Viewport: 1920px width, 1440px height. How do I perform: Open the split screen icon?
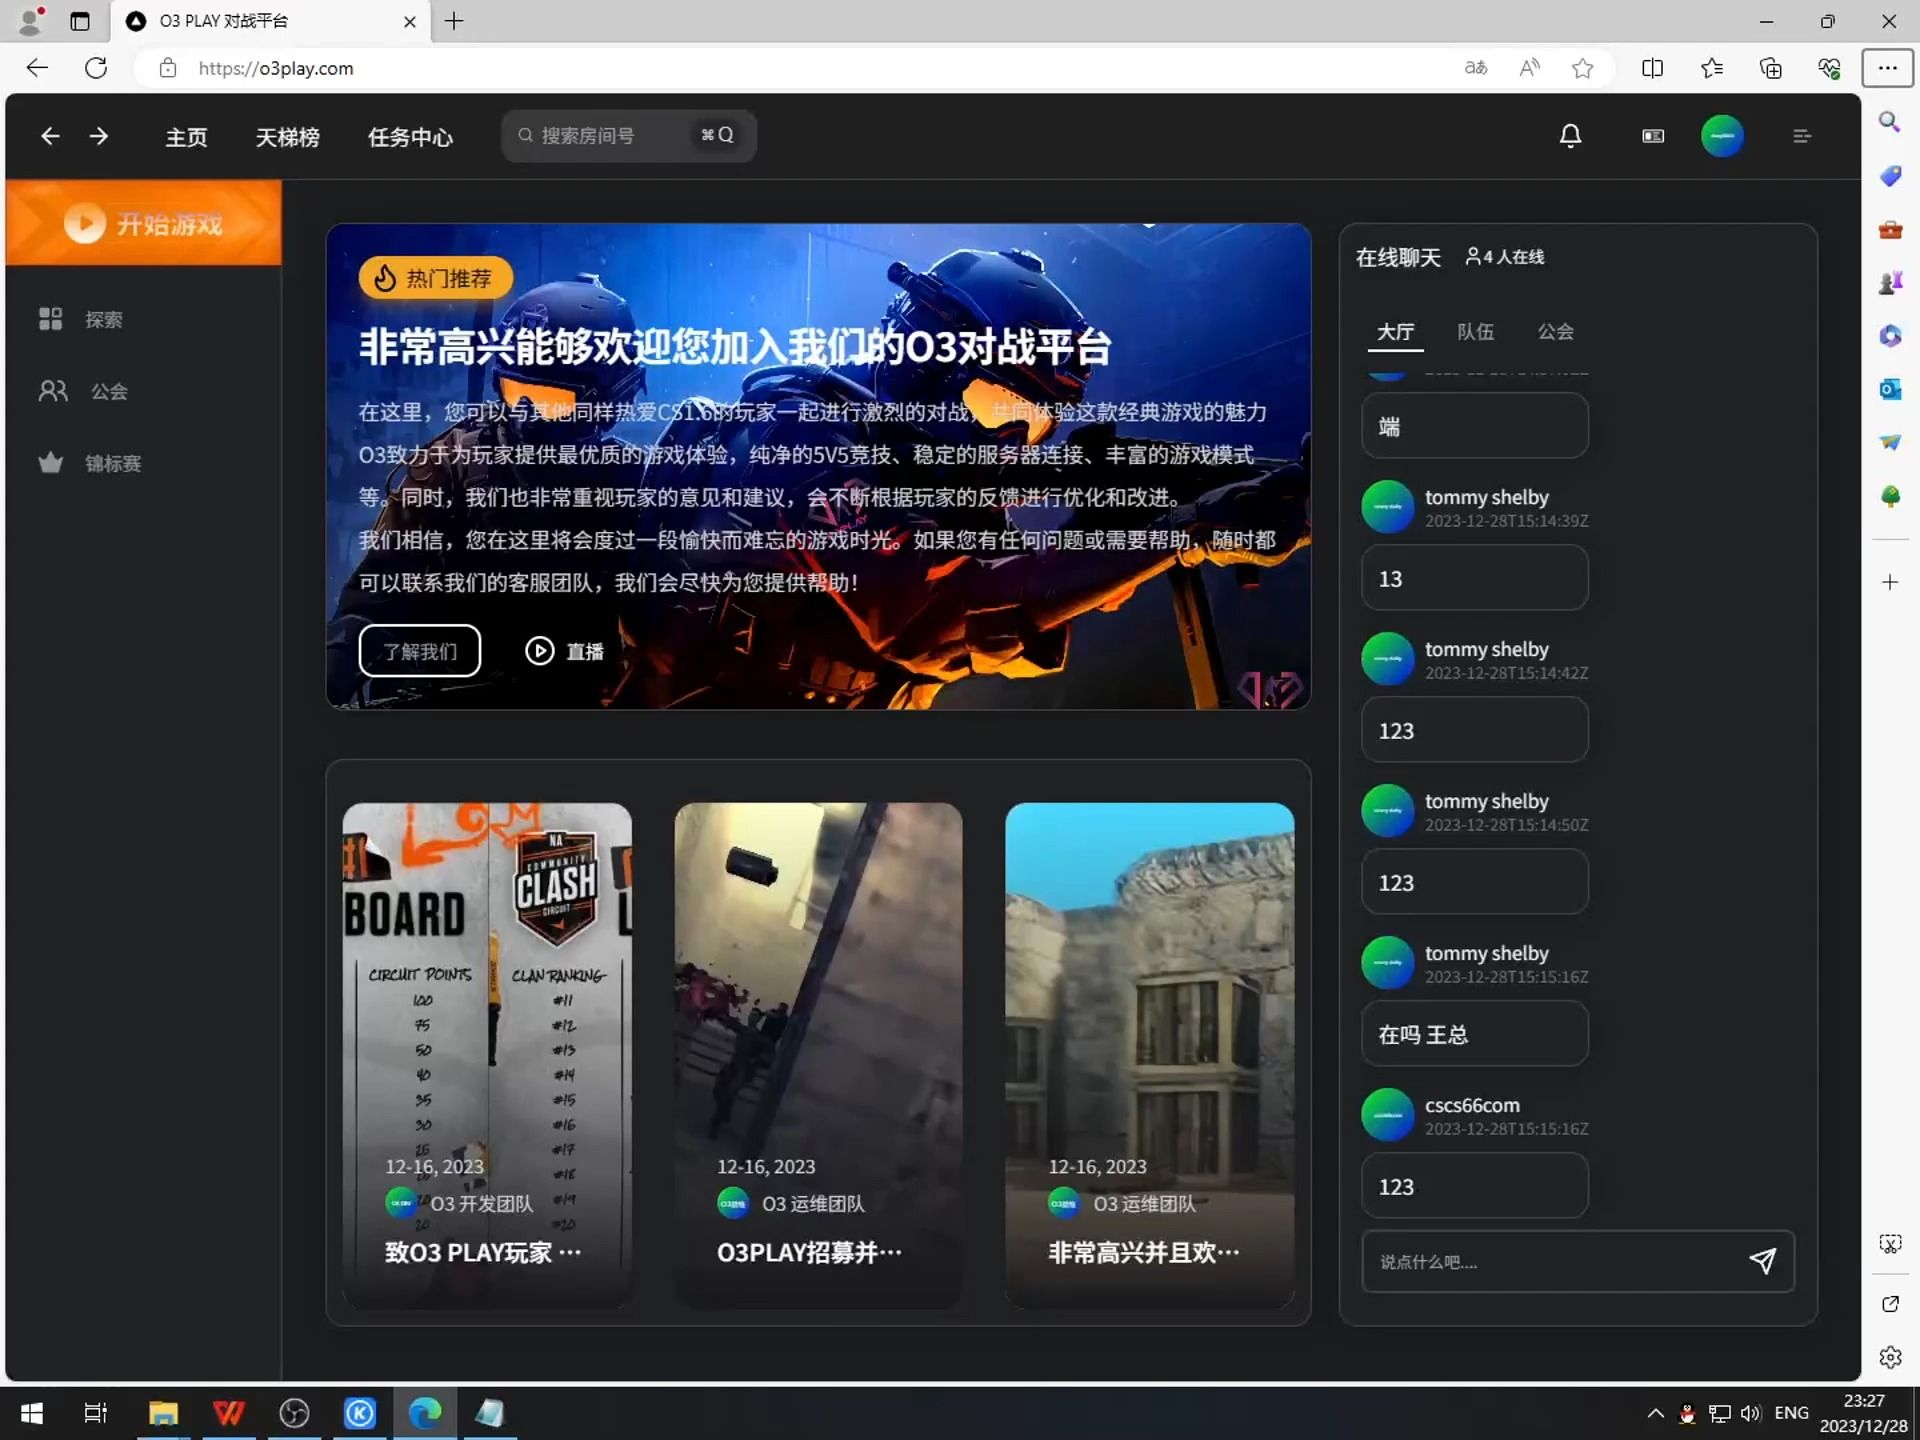[x=1652, y=68]
